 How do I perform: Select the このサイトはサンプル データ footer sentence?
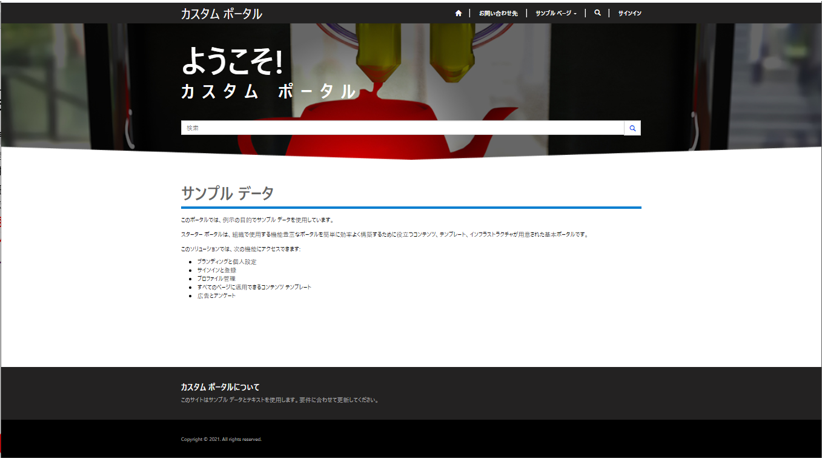(279, 400)
